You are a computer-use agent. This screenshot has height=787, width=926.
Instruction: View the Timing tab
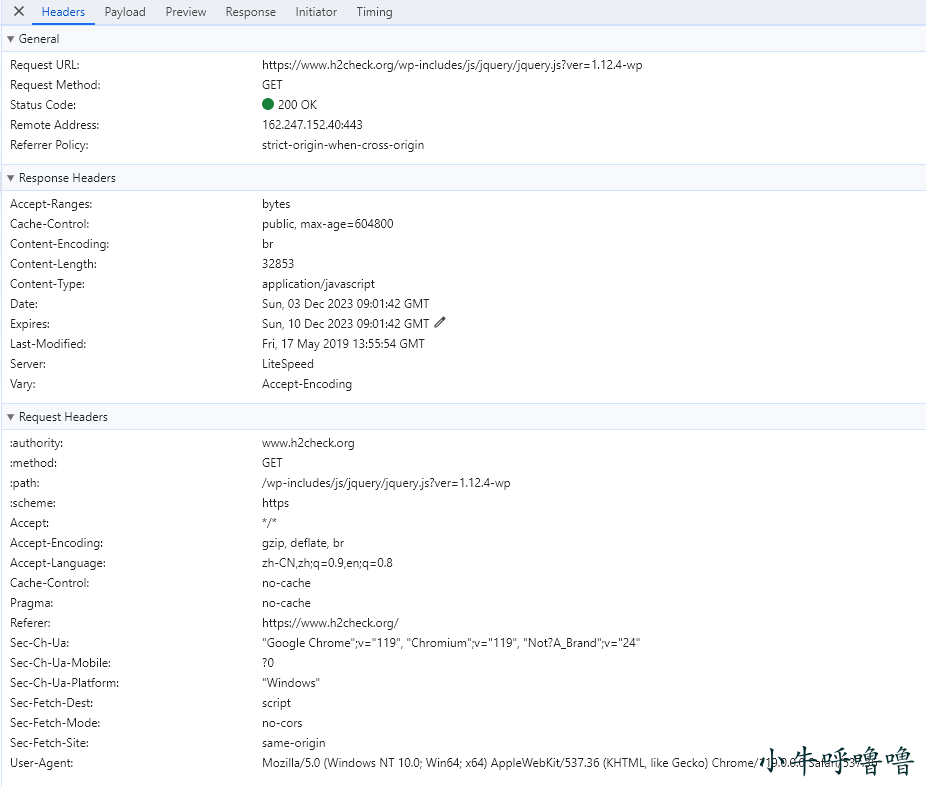click(374, 12)
